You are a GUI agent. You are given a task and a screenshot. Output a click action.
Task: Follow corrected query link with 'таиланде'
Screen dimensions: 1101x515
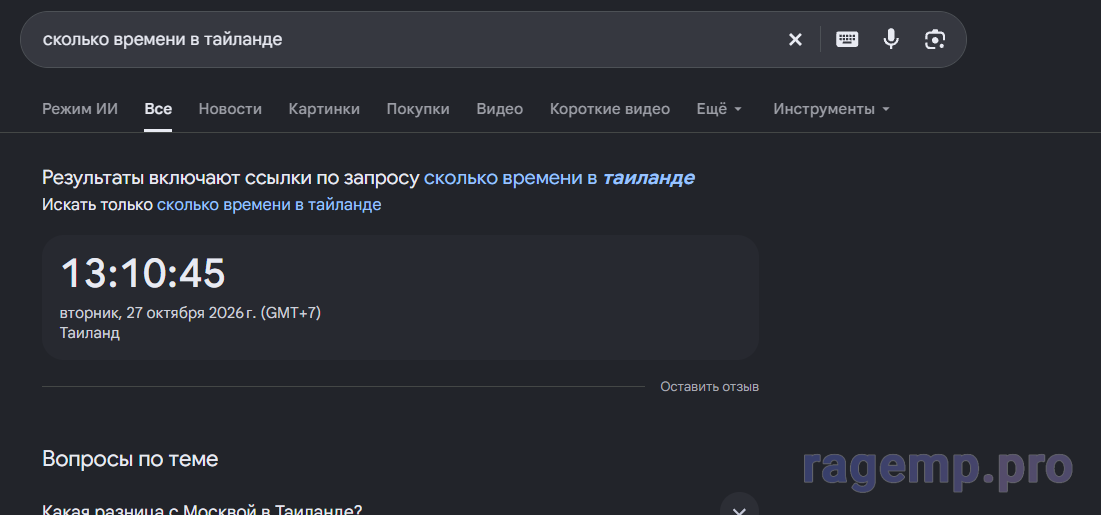(x=560, y=178)
